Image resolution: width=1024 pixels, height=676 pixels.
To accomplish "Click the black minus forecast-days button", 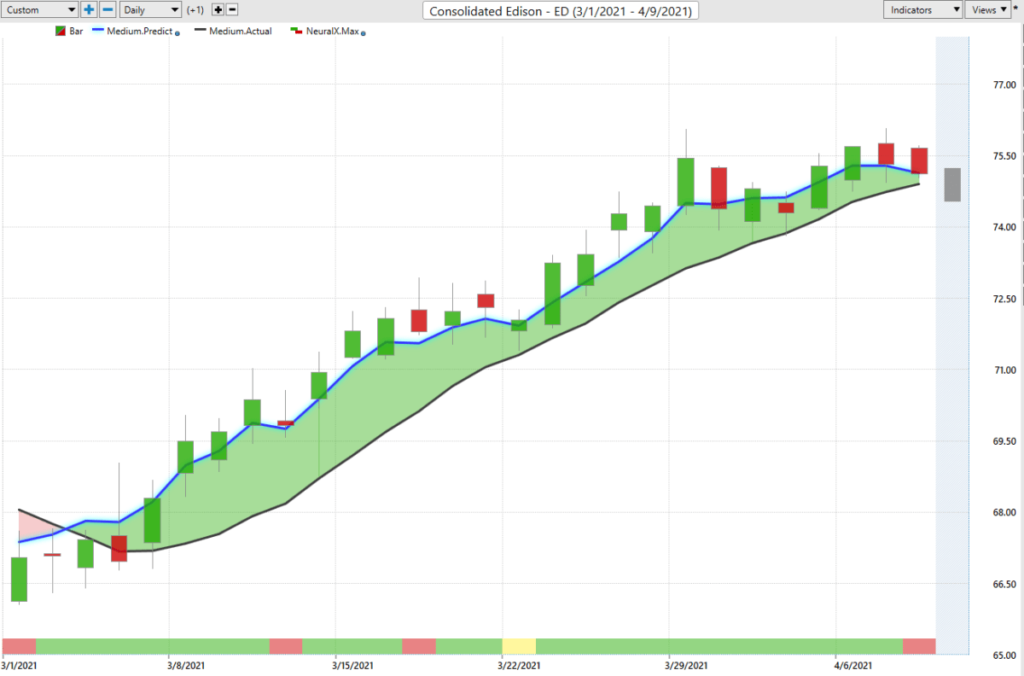I will click(x=232, y=10).
